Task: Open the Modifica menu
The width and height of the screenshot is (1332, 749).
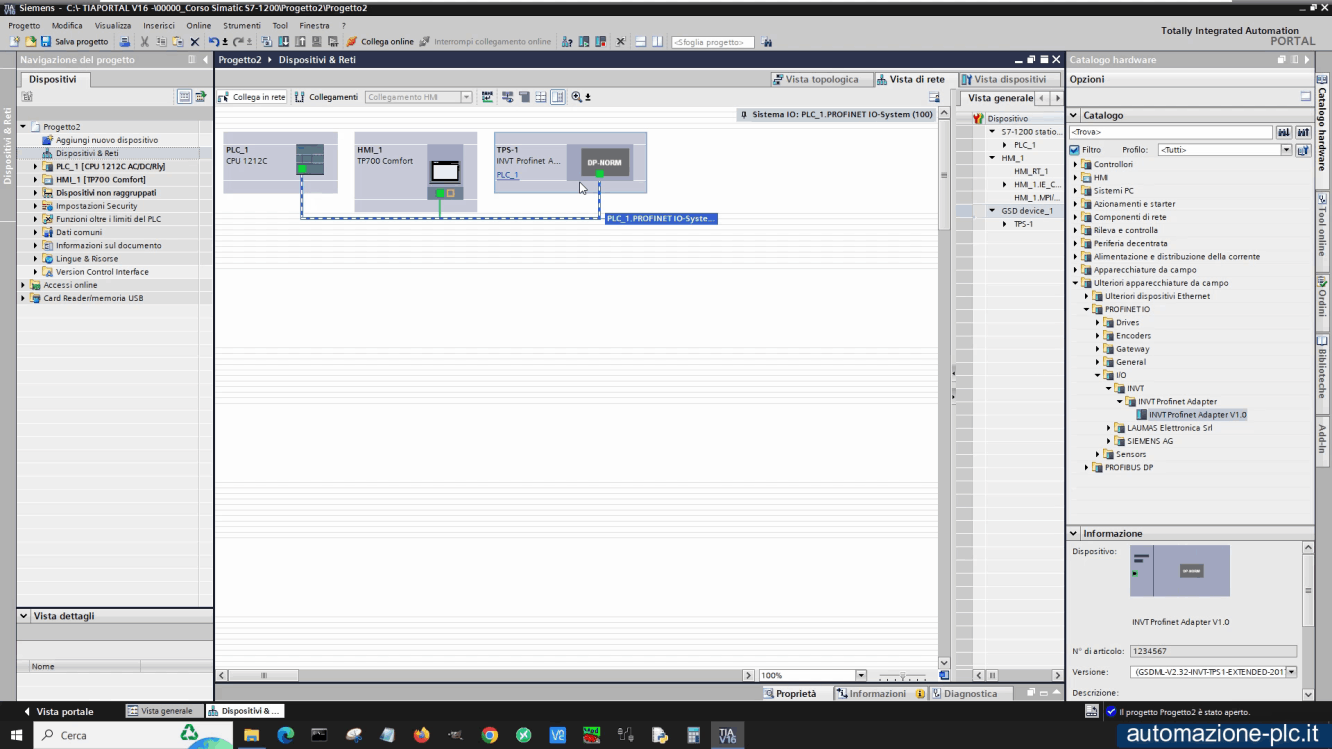Action: pos(67,25)
